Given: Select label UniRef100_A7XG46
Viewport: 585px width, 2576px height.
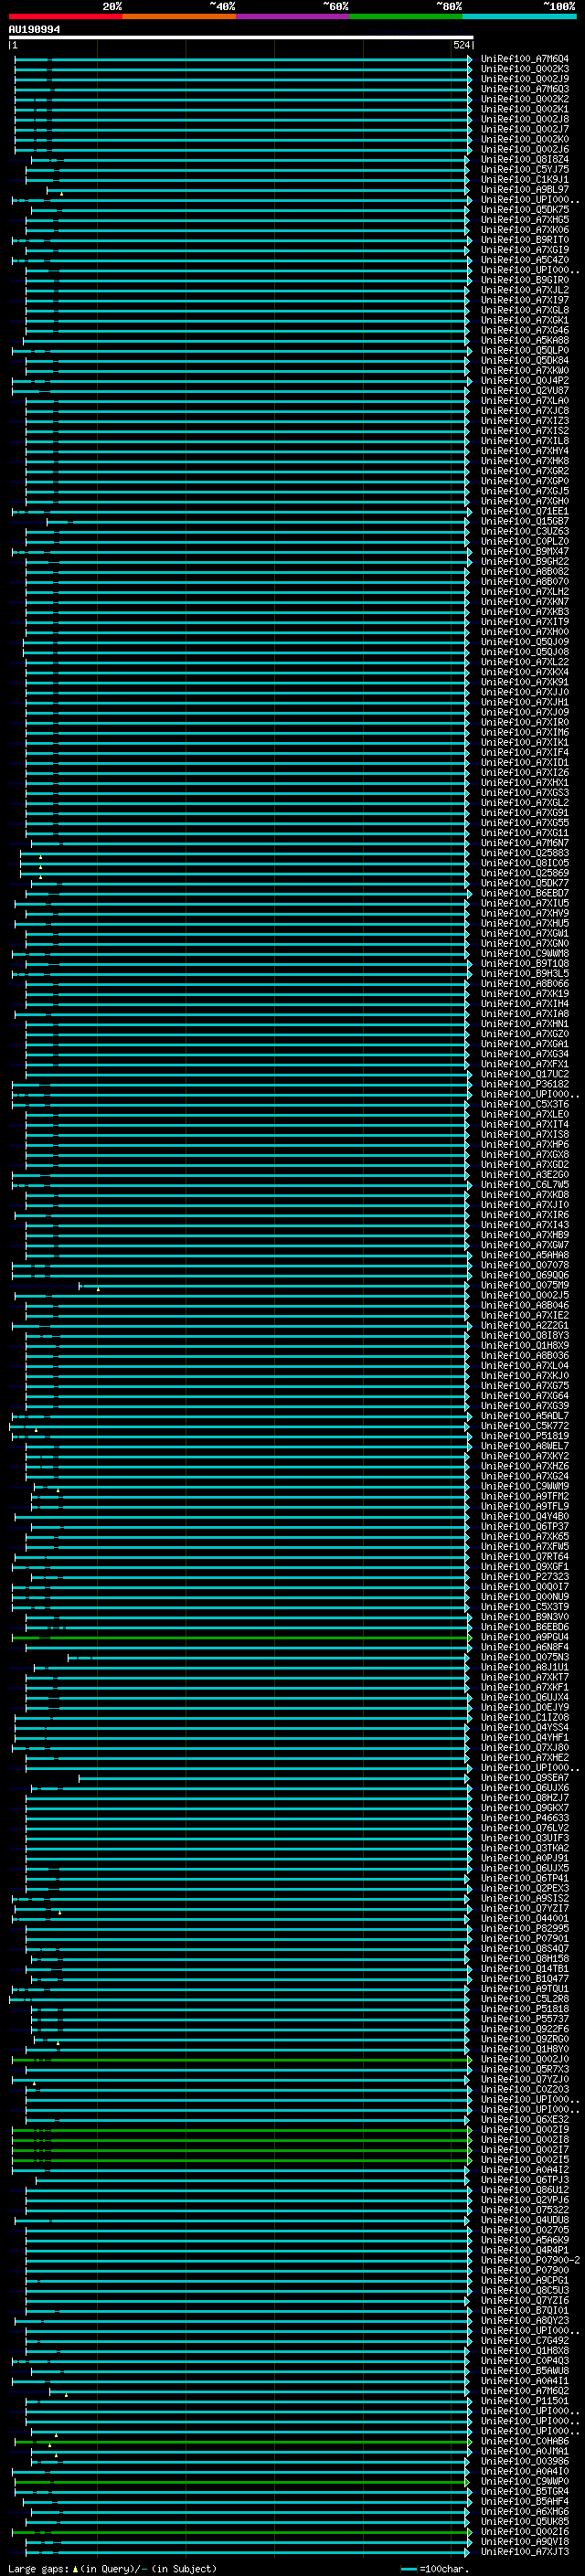Looking at the screenshot, I should (x=524, y=330).
